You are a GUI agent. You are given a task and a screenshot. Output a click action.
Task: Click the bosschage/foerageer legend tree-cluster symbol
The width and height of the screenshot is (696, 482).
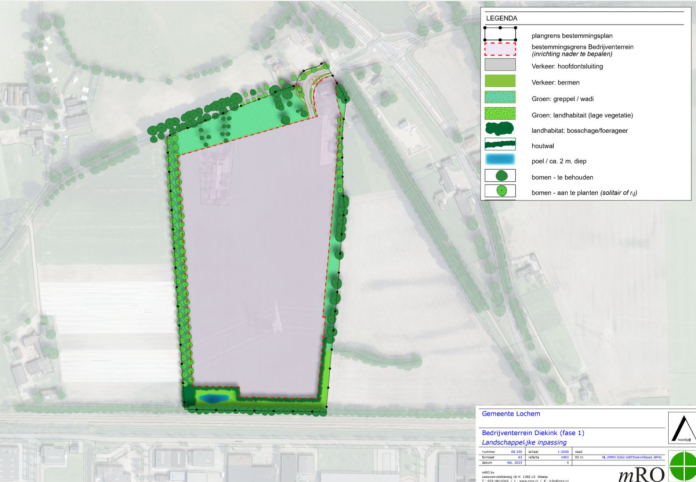[x=500, y=129]
